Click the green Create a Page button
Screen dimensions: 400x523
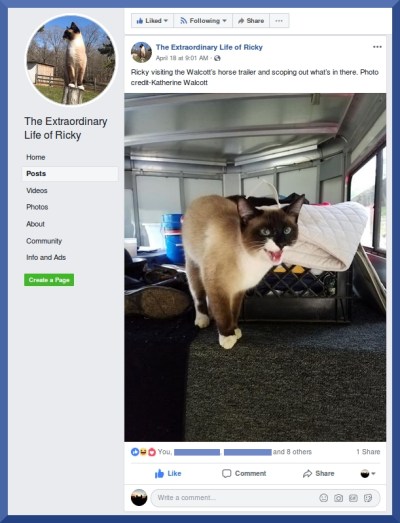pos(49,280)
